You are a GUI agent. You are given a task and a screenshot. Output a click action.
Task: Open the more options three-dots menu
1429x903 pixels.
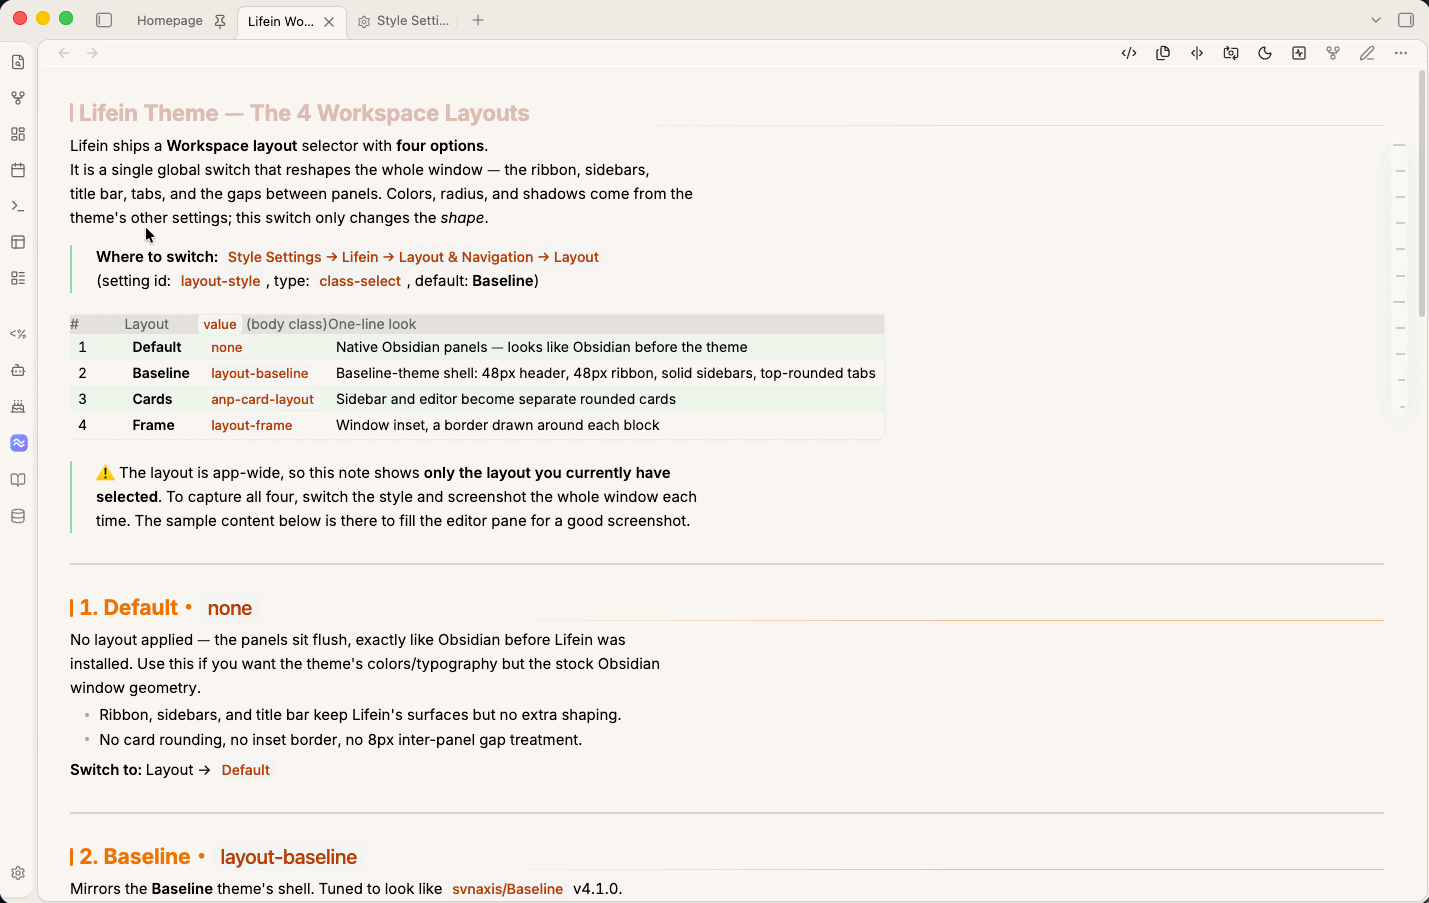1401,53
